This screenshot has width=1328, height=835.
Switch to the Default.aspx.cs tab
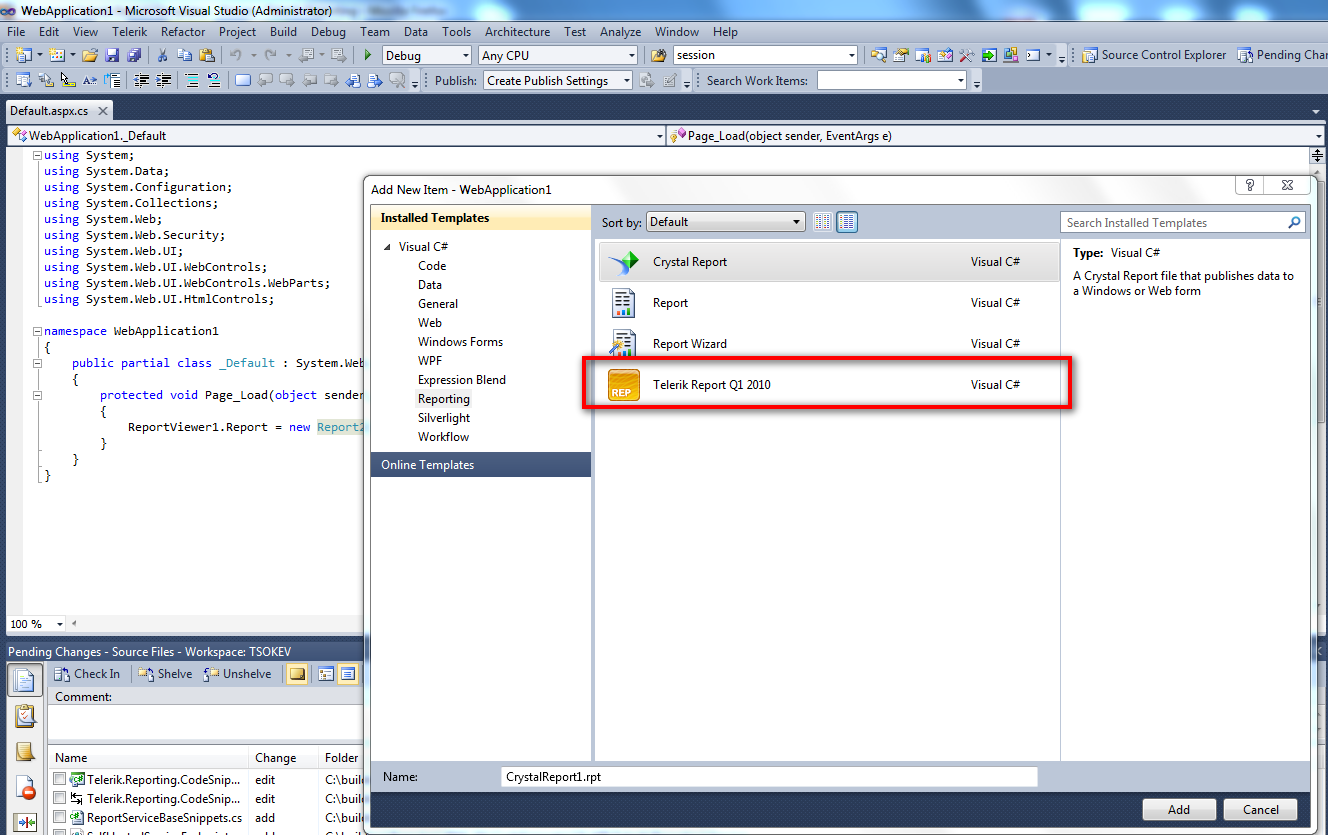tap(50, 111)
